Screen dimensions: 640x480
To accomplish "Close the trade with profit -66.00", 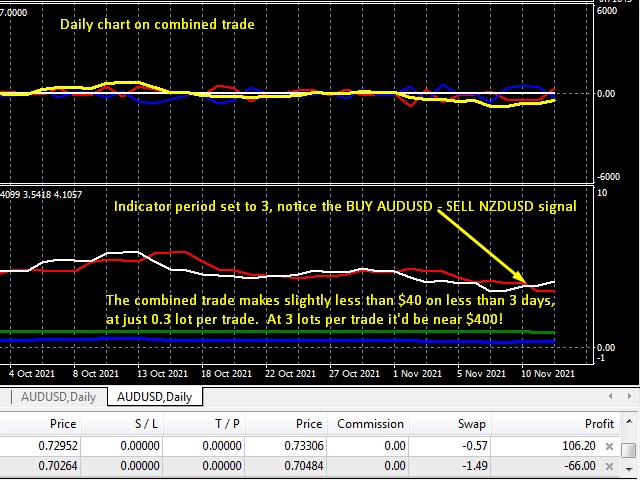I will click(x=609, y=466).
